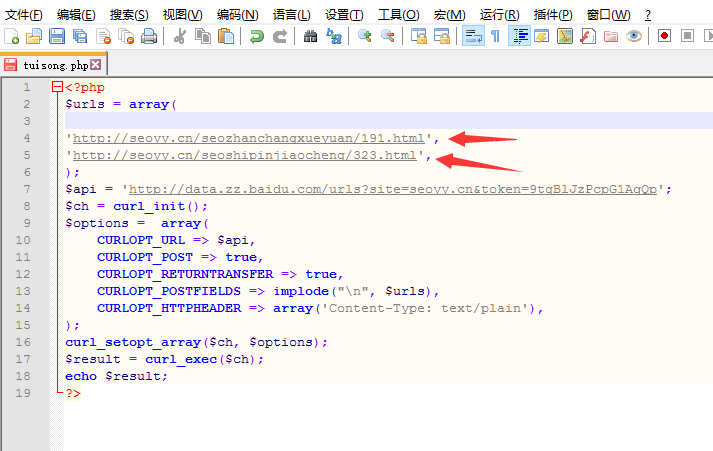This screenshot has width=713, height=451.
Task: Open the 编码(N) encoding menu
Action: pyautogui.click(x=237, y=14)
